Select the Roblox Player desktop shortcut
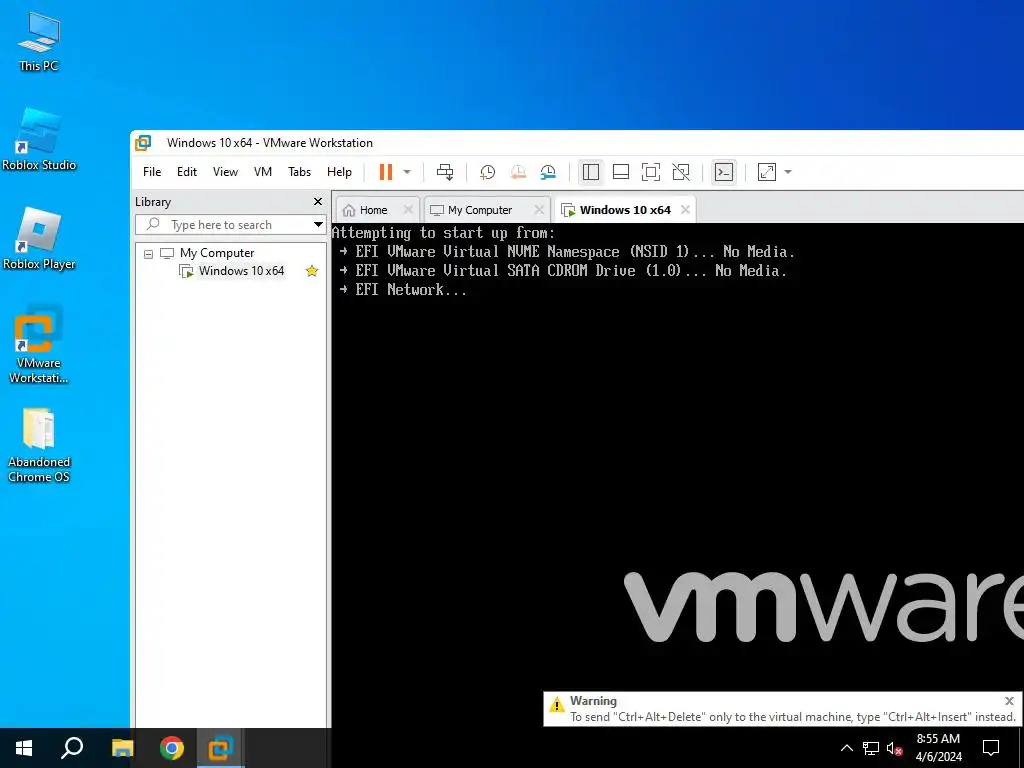The image size is (1024, 768). pos(39,239)
